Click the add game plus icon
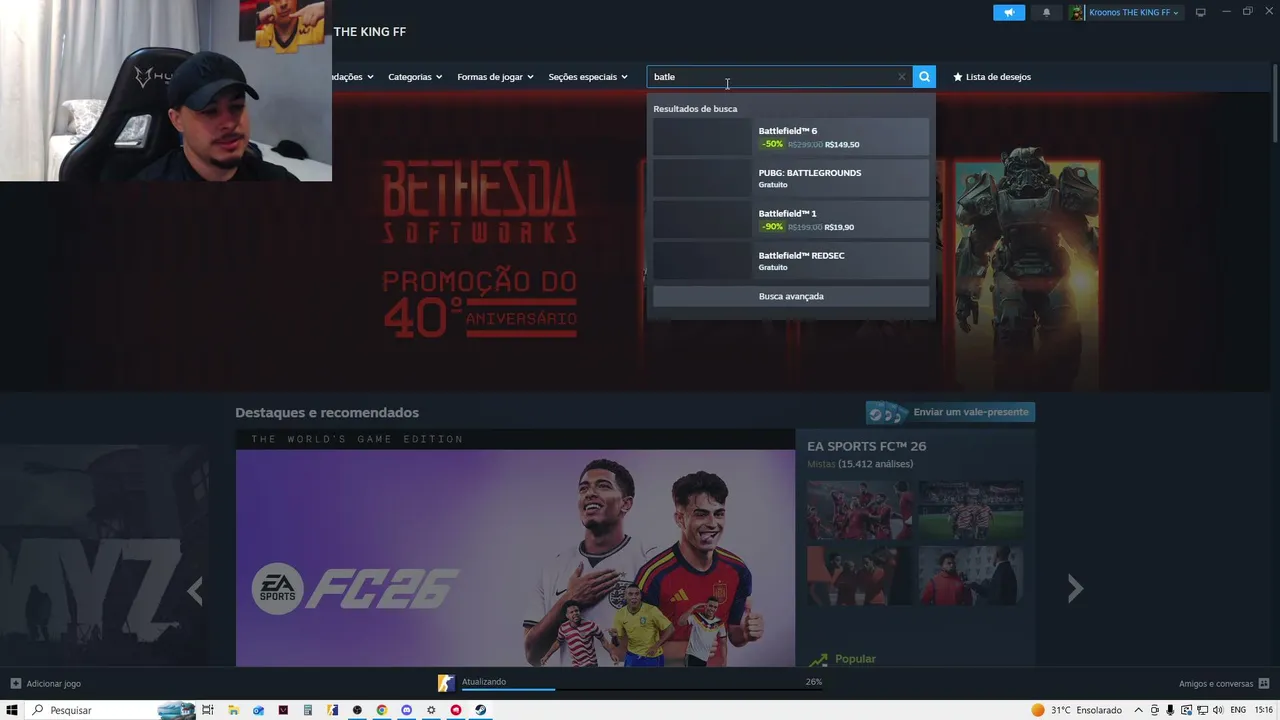1280x720 pixels. pos(15,684)
